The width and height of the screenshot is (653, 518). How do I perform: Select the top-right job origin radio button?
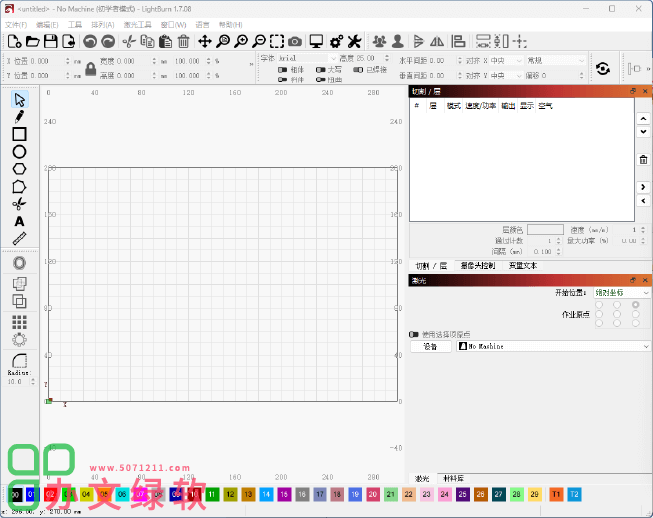tap(636, 305)
